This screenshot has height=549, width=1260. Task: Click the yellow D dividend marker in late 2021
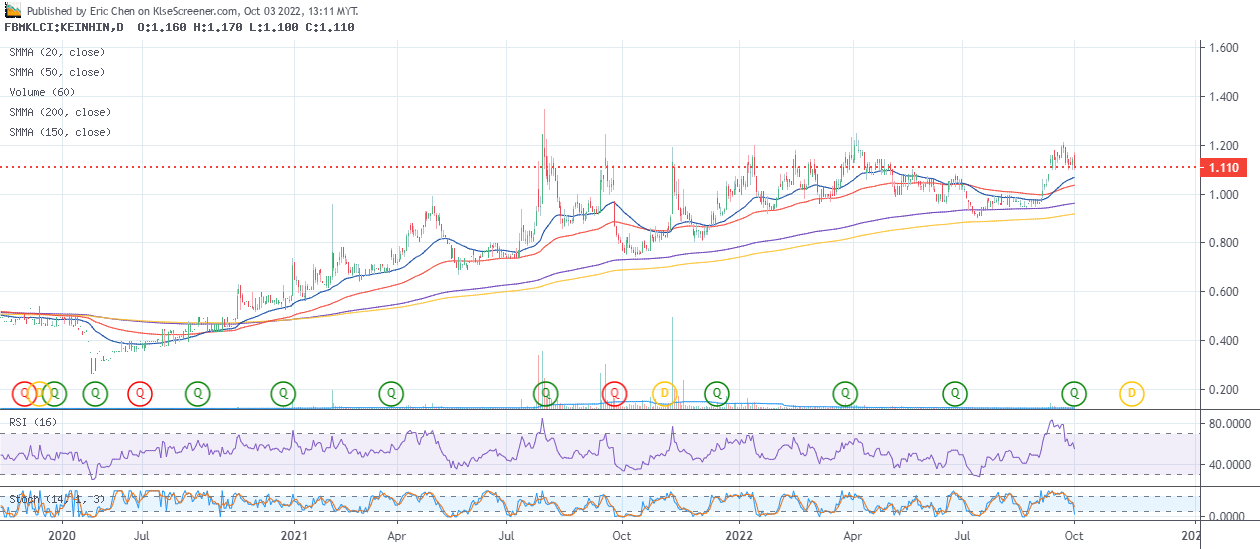664,394
